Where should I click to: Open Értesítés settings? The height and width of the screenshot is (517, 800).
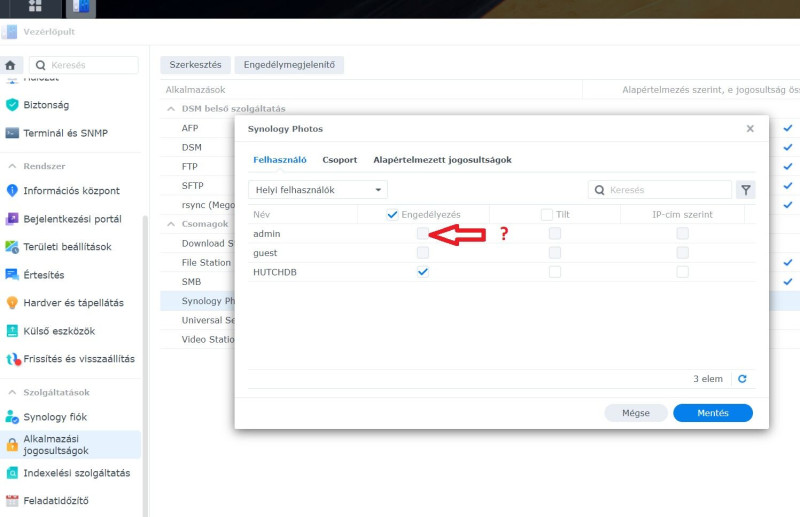click(35, 275)
